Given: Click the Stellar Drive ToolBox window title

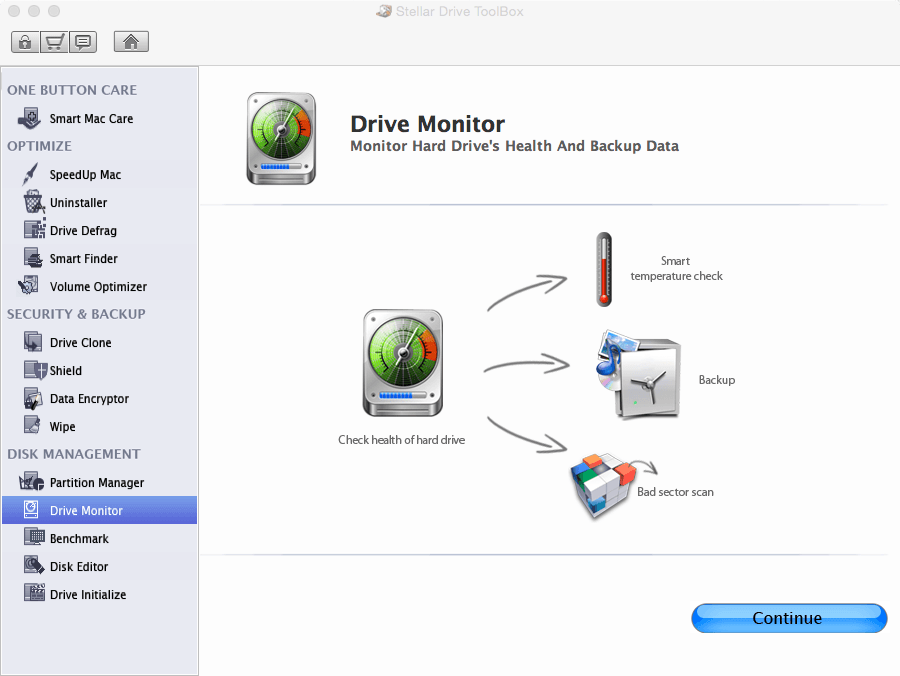Looking at the screenshot, I should tap(459, 11).
